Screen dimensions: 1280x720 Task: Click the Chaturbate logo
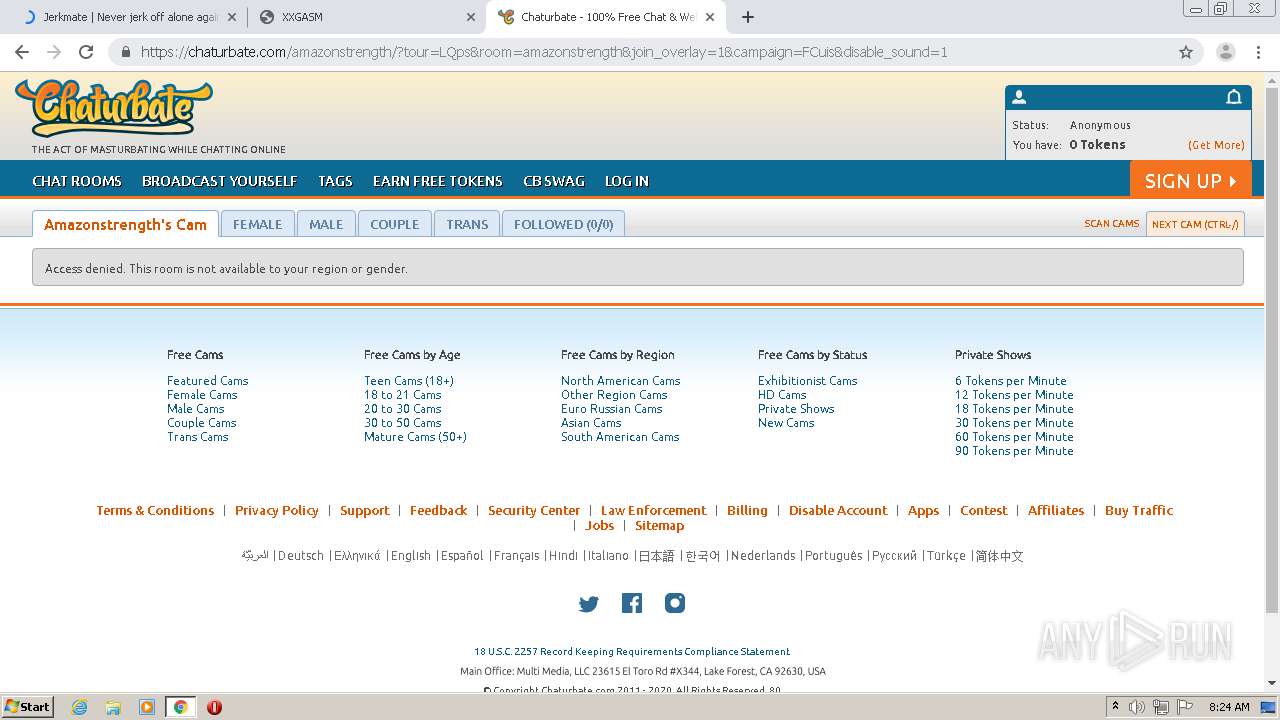[x=114, y=108]
